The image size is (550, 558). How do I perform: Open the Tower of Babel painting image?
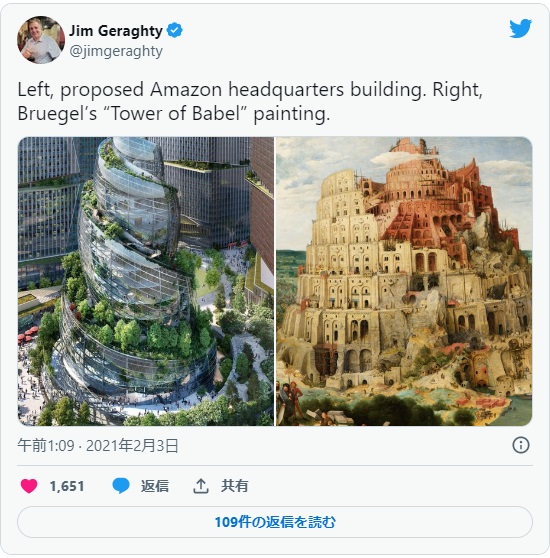(404, 281)
